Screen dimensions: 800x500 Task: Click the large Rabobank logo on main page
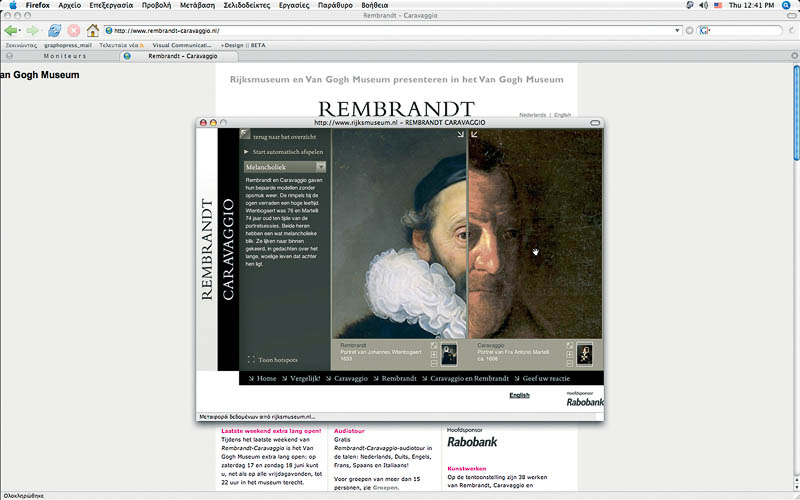pos(472,442)
